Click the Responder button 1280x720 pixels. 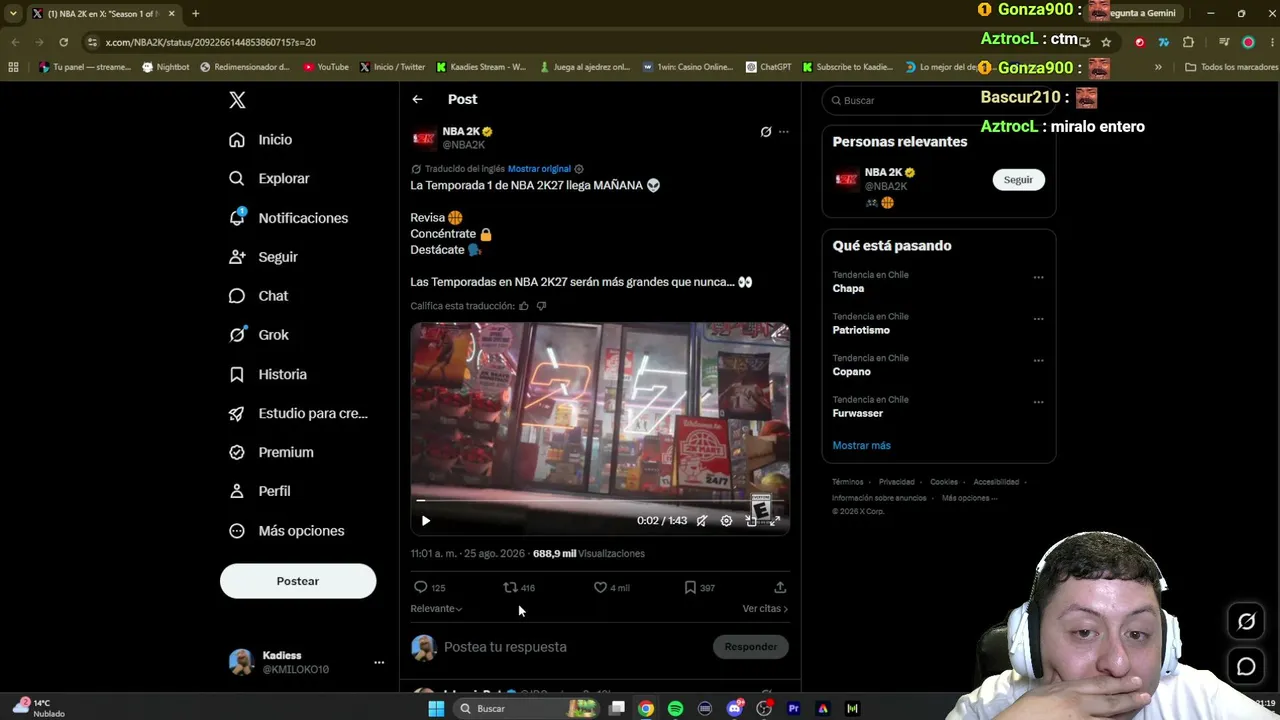pyautogui.click(x=751, y=647)
